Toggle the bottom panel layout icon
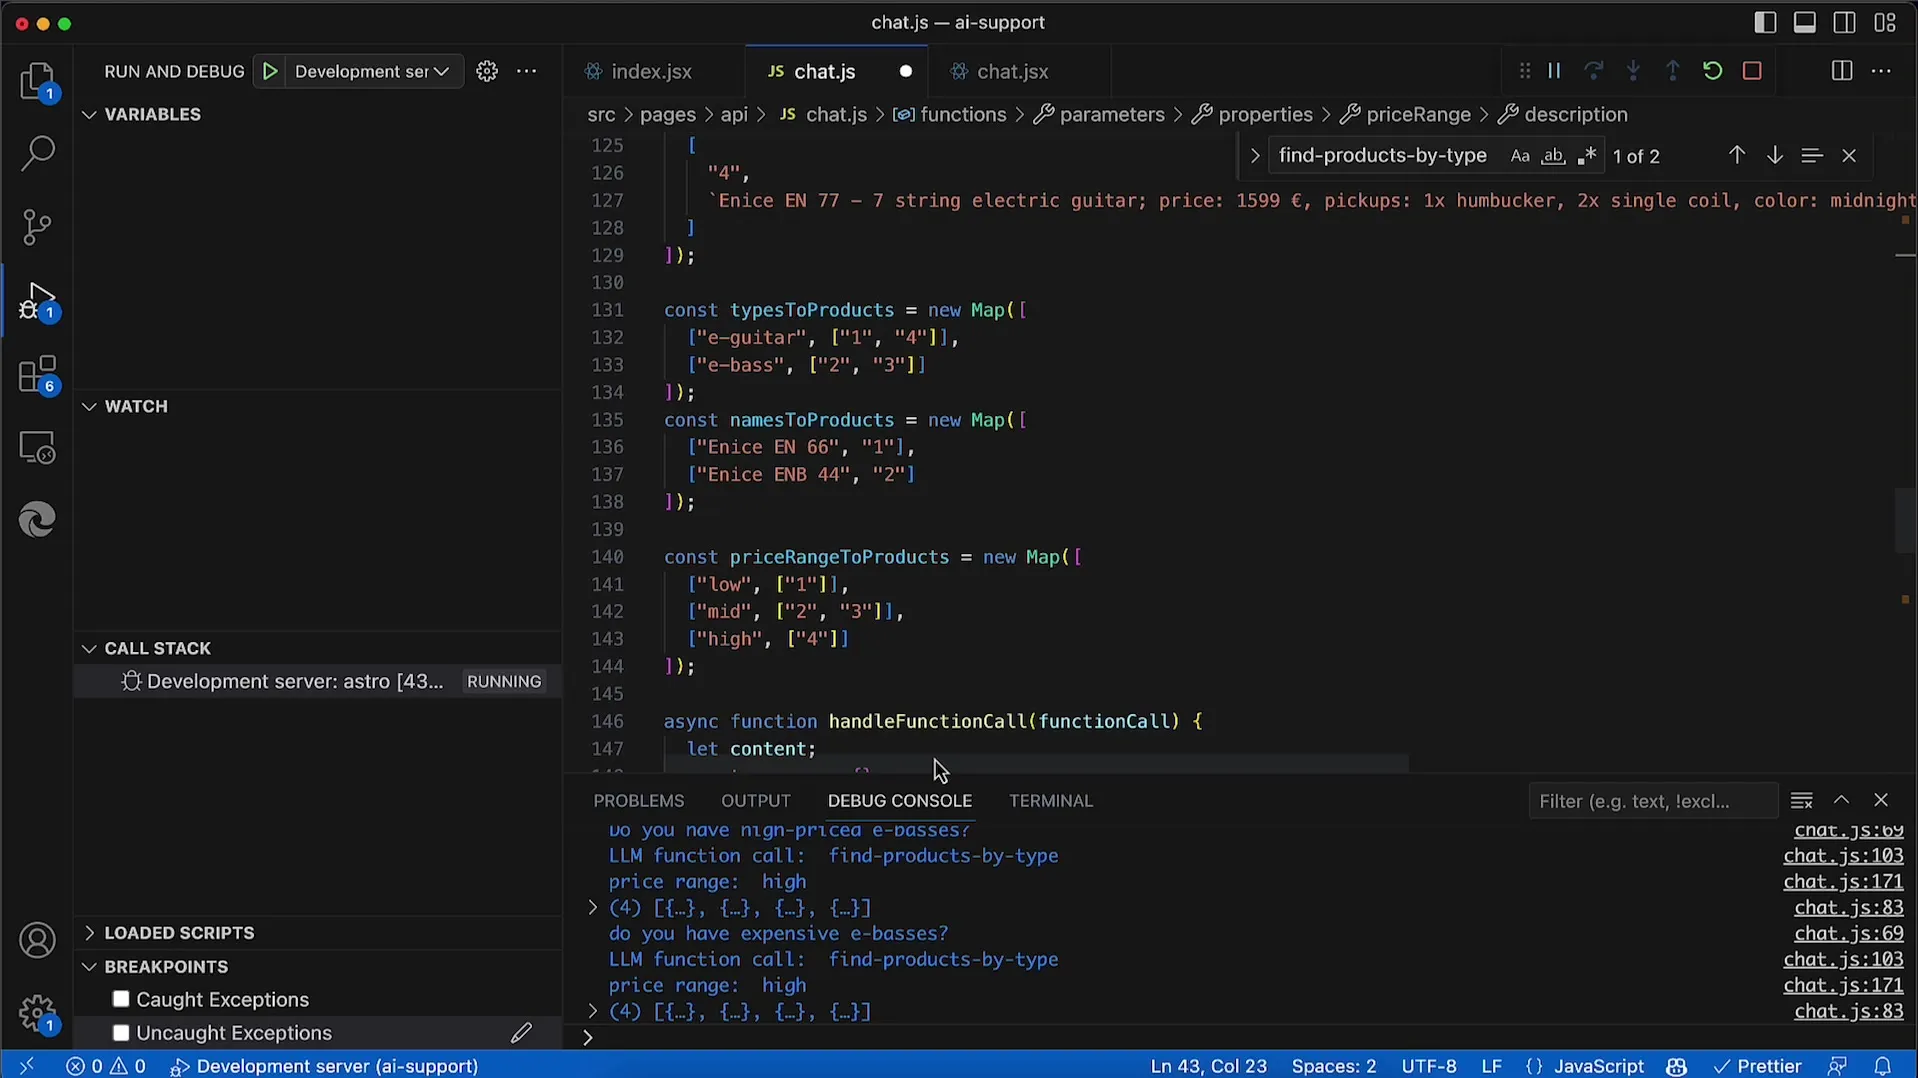The image size is (1918, 1078). (1805, 22)
